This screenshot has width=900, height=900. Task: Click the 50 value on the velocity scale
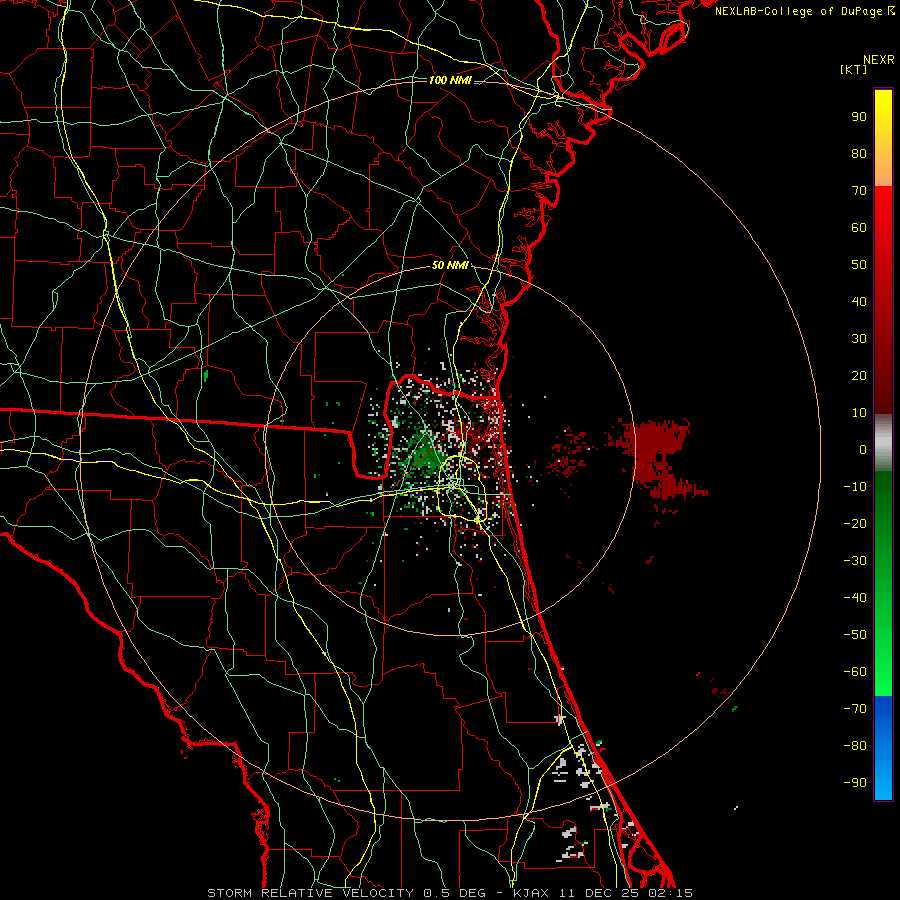coord(859,265)
